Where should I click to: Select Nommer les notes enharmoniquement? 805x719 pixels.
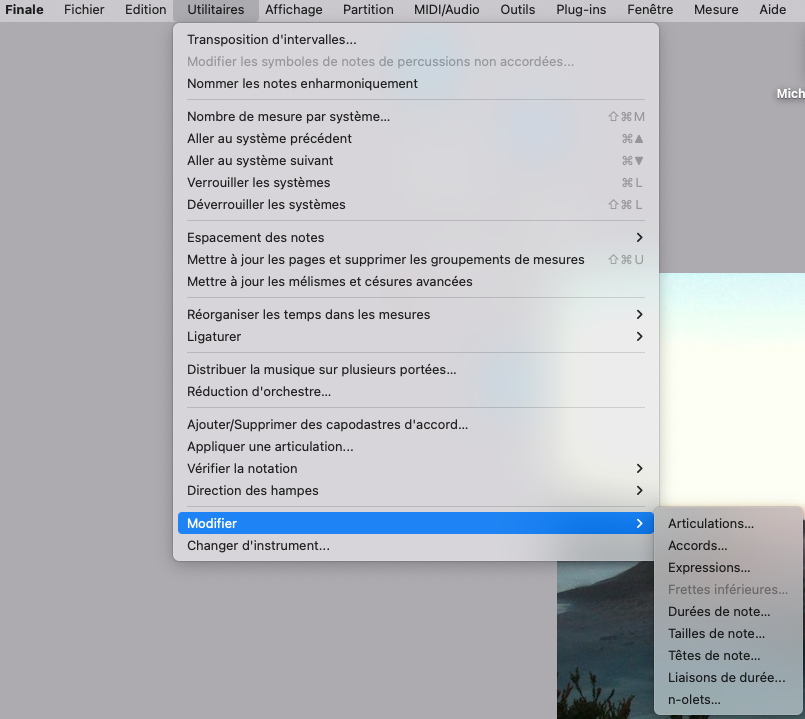tap(302, 84)
